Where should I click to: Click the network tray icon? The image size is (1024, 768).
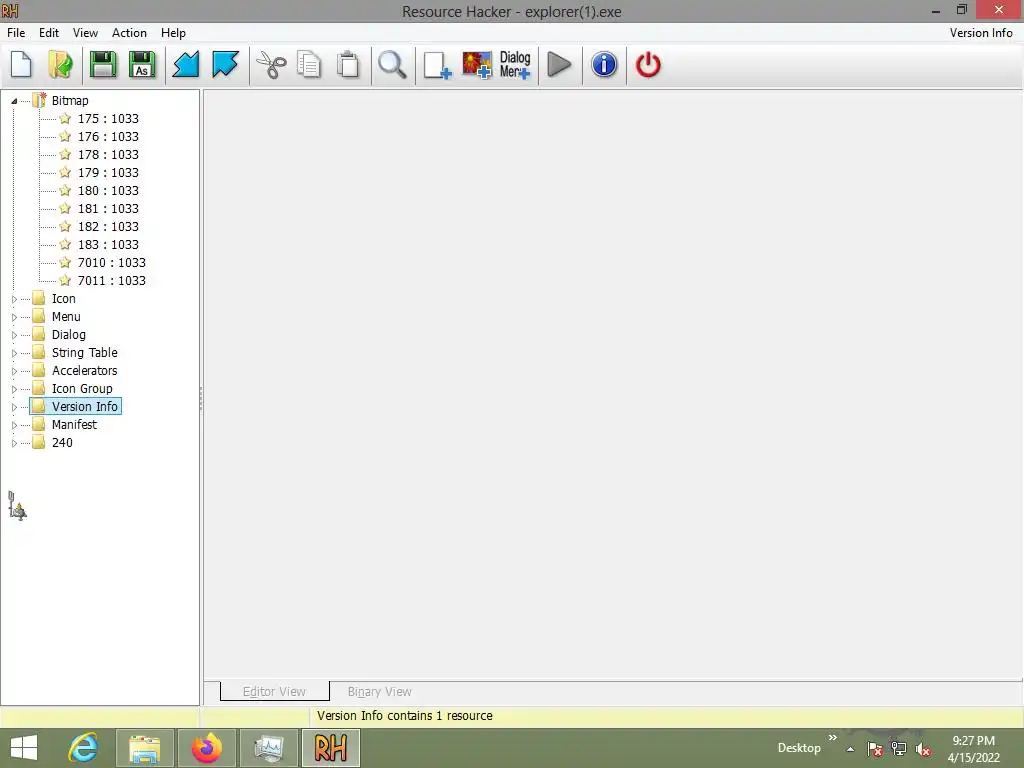pos(899,749)
